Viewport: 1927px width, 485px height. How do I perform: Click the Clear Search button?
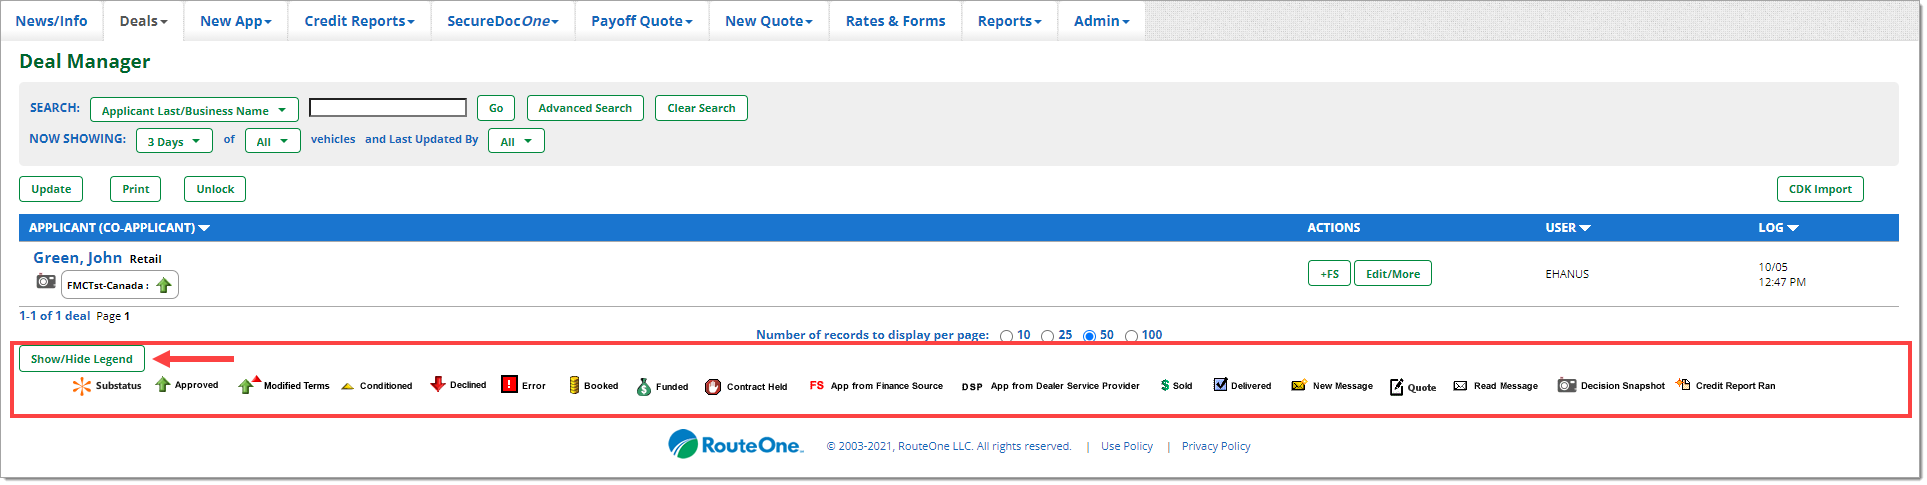tap(701, 108)
